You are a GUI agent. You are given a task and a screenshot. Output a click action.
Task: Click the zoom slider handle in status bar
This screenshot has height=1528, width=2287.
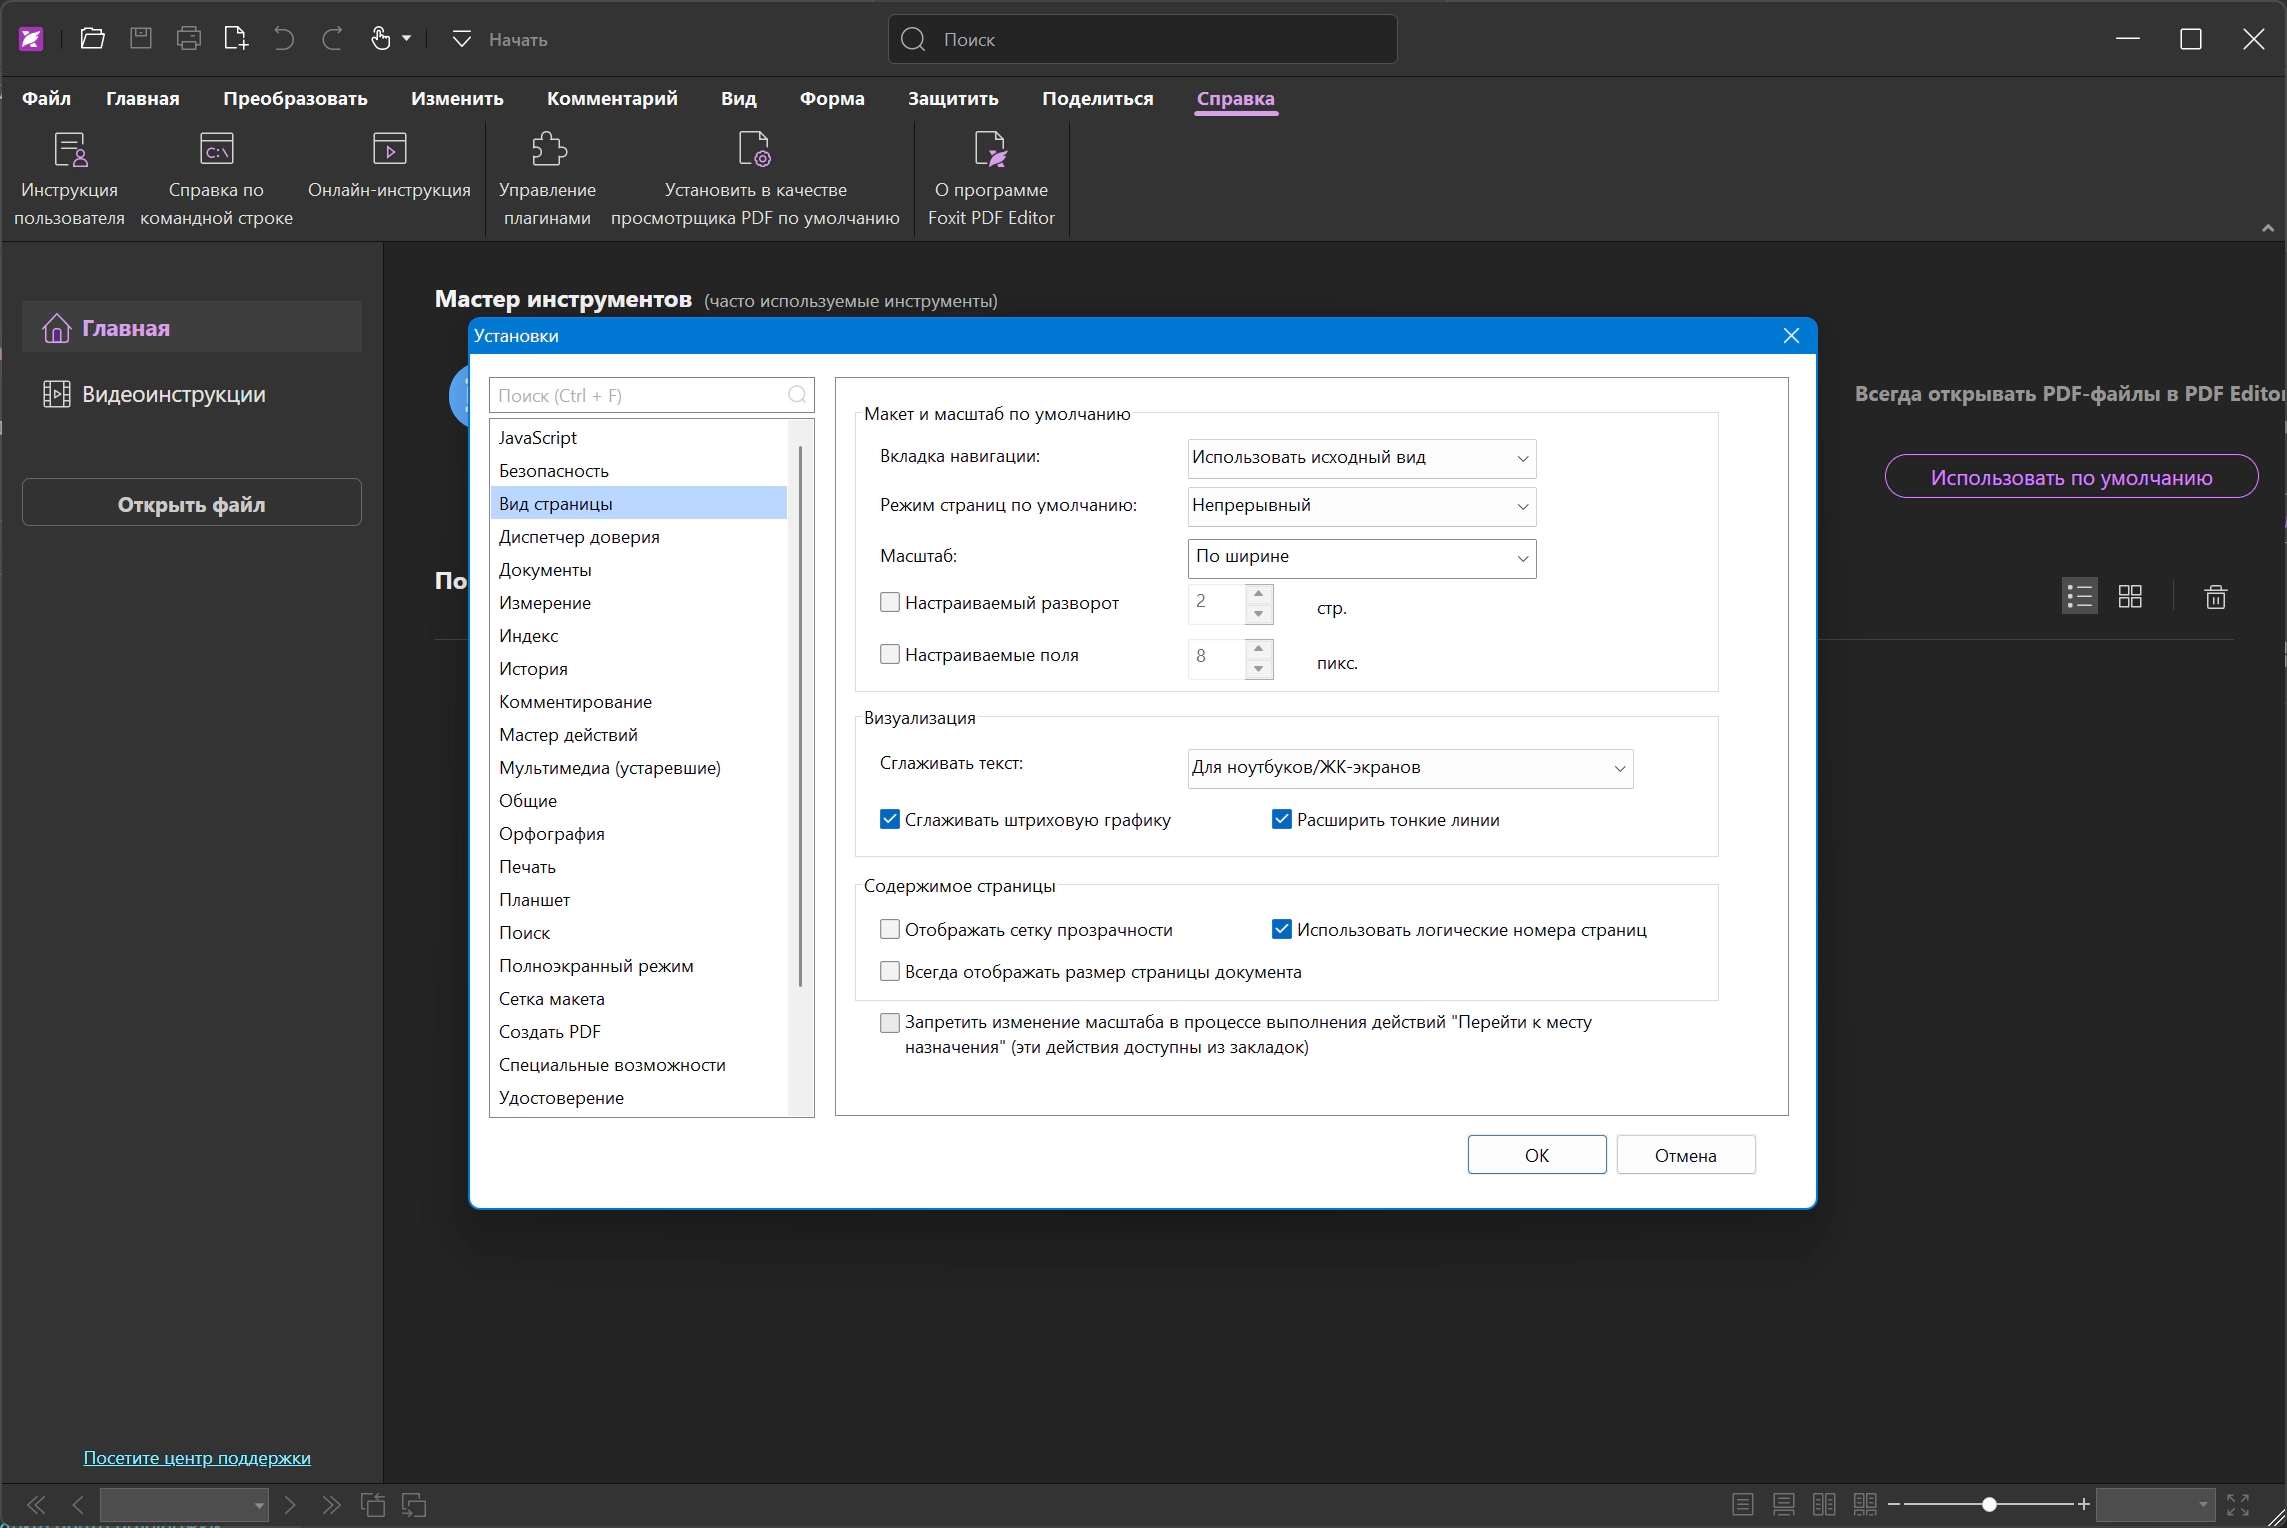1989,1504
